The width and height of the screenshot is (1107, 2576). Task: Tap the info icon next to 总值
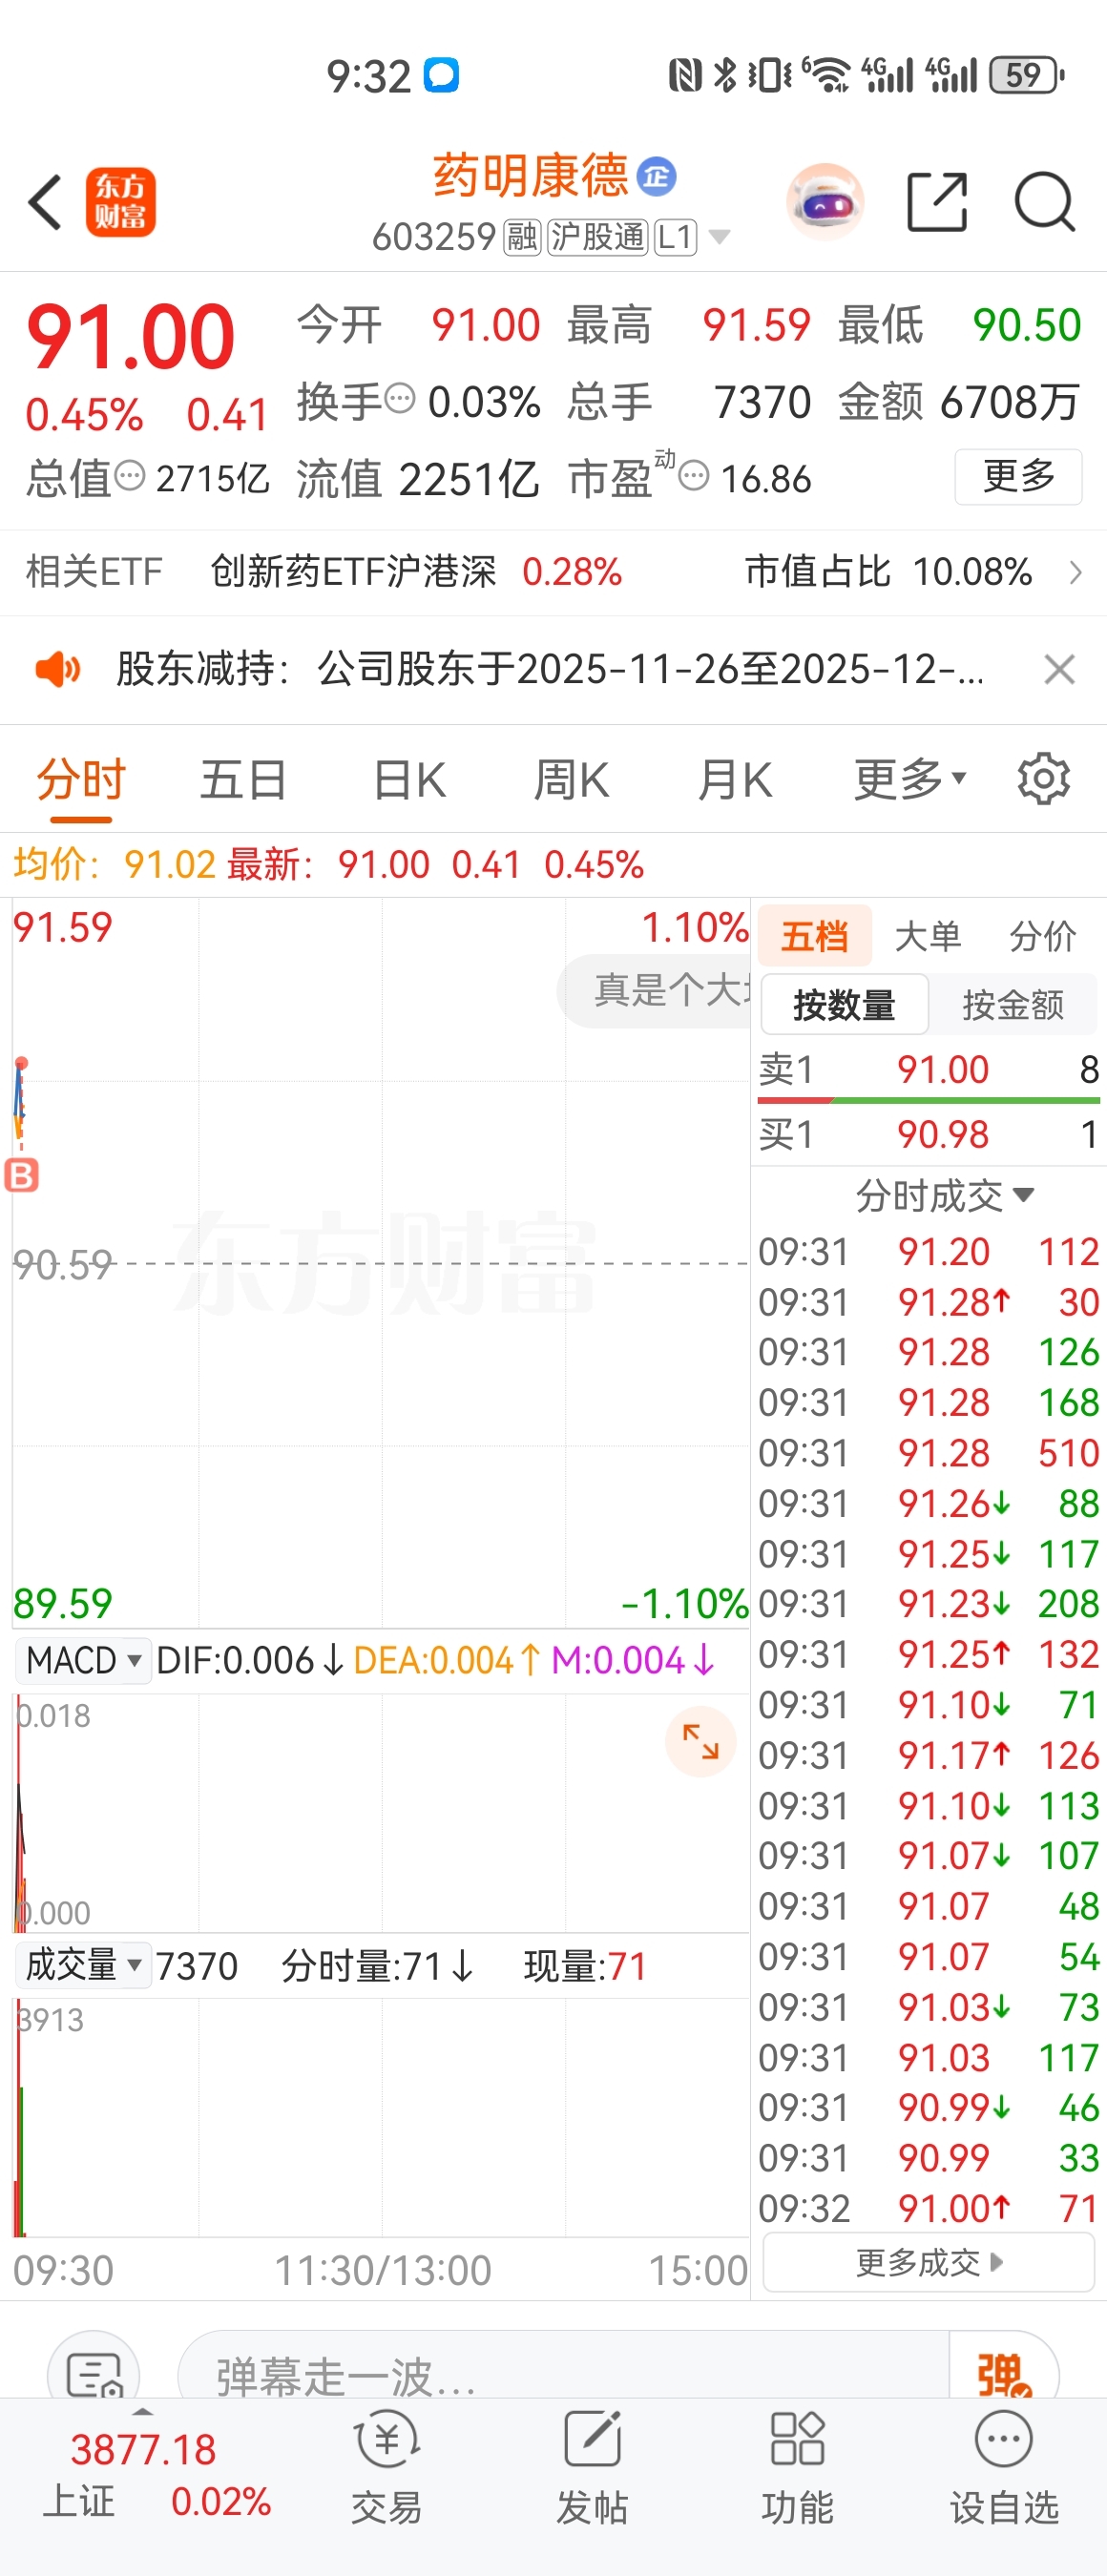coord(130,475)
